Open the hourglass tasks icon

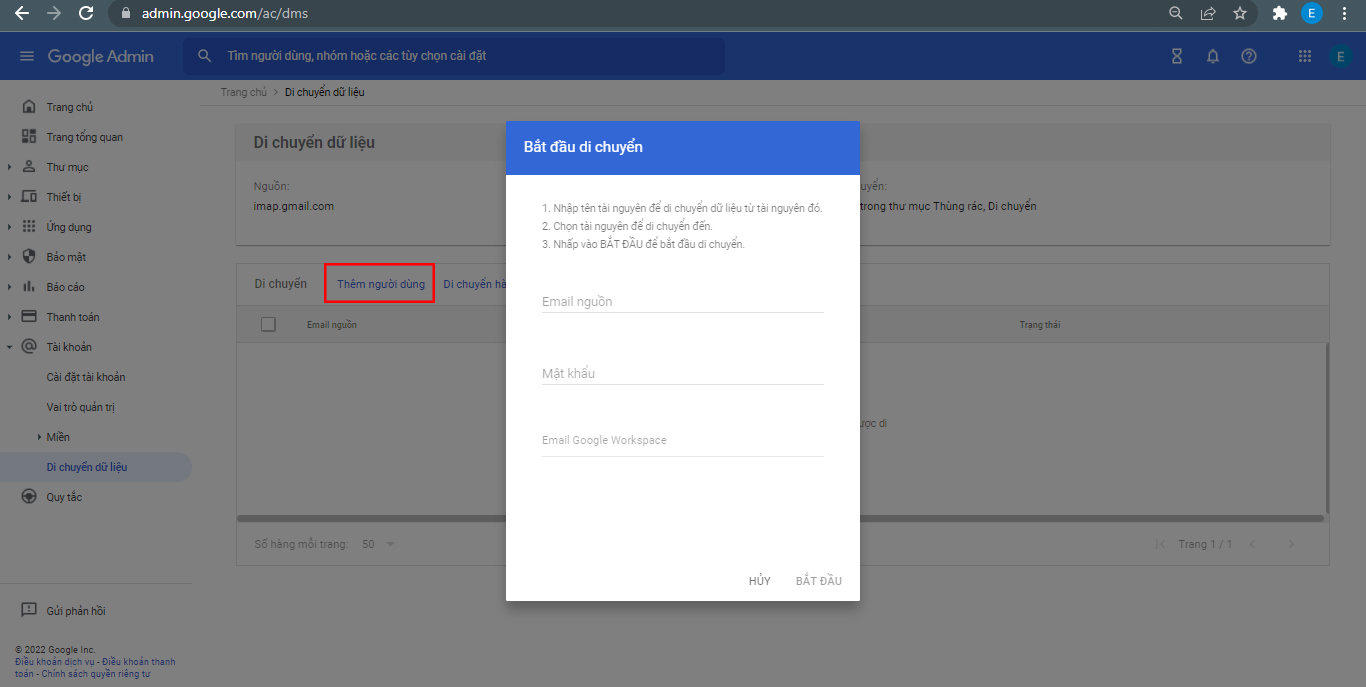pyautogui.click(x=1177, y=56)
